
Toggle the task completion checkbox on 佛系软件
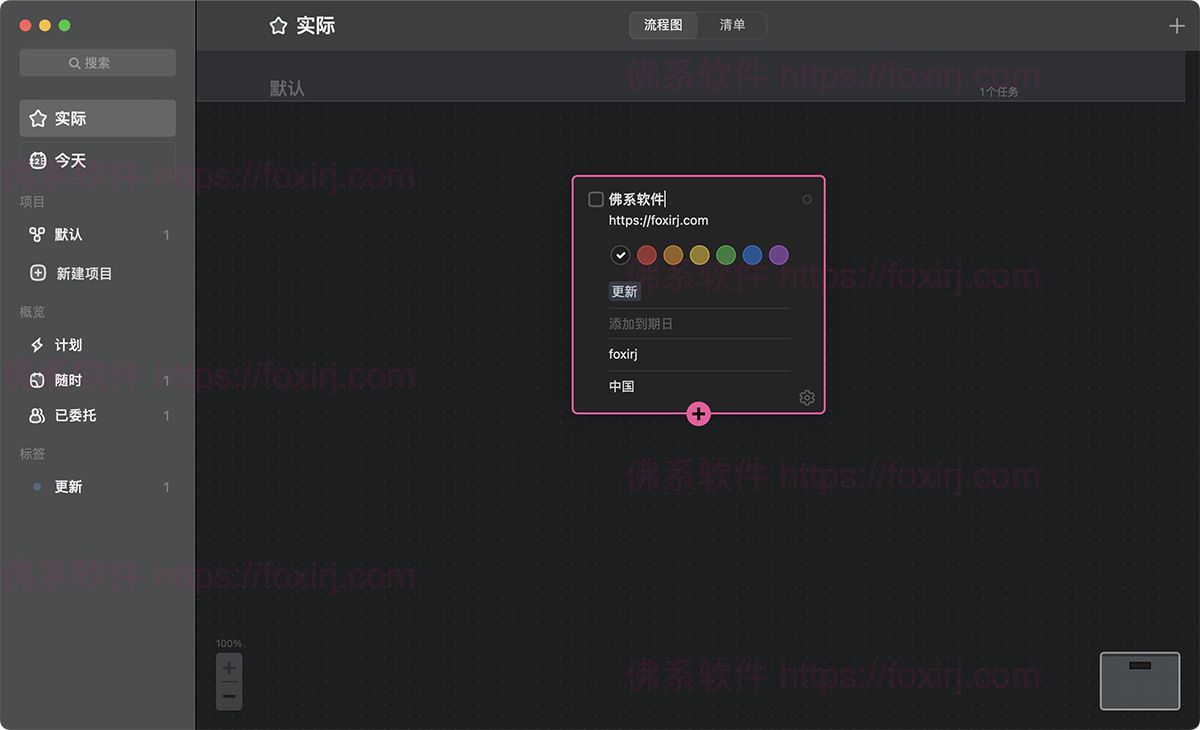[595, 199]
